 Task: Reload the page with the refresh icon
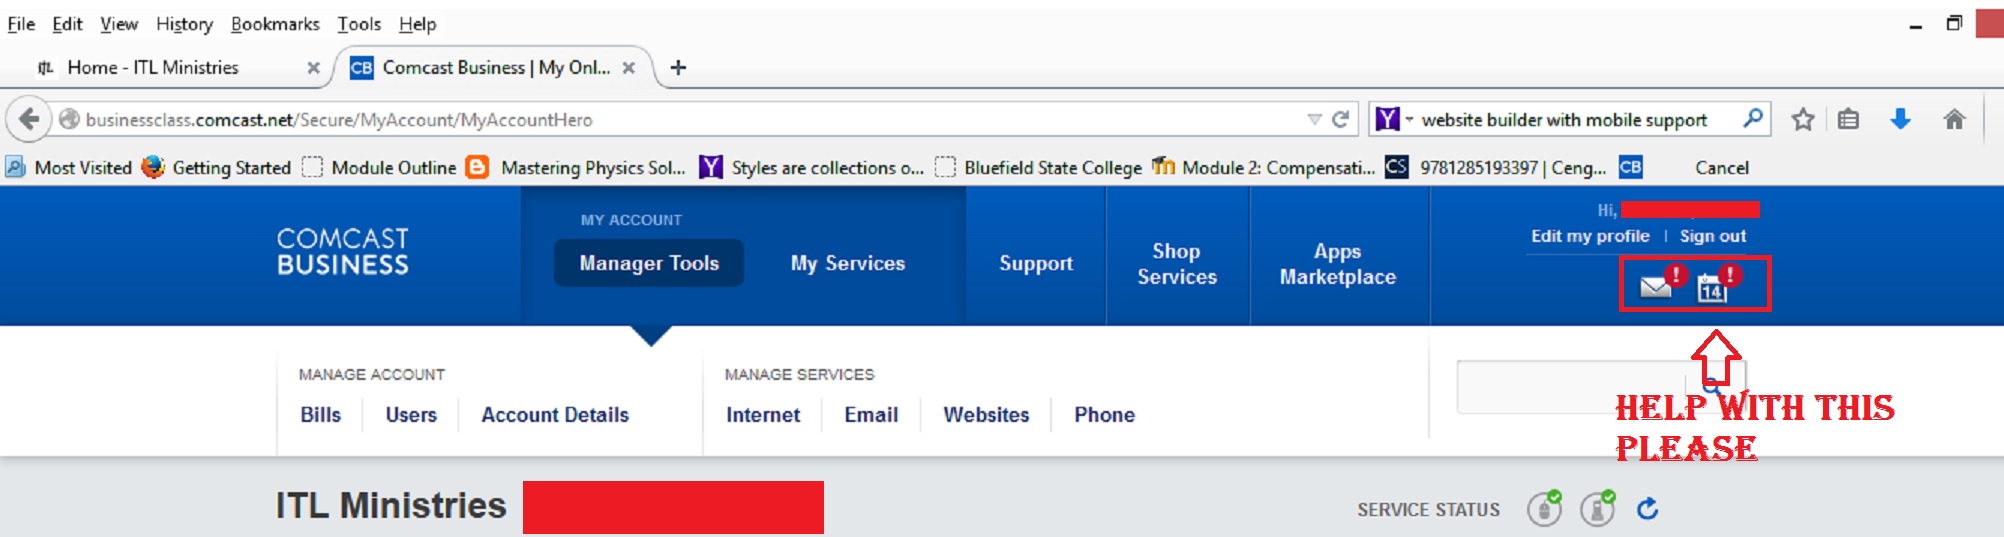tap(1341, 120)
